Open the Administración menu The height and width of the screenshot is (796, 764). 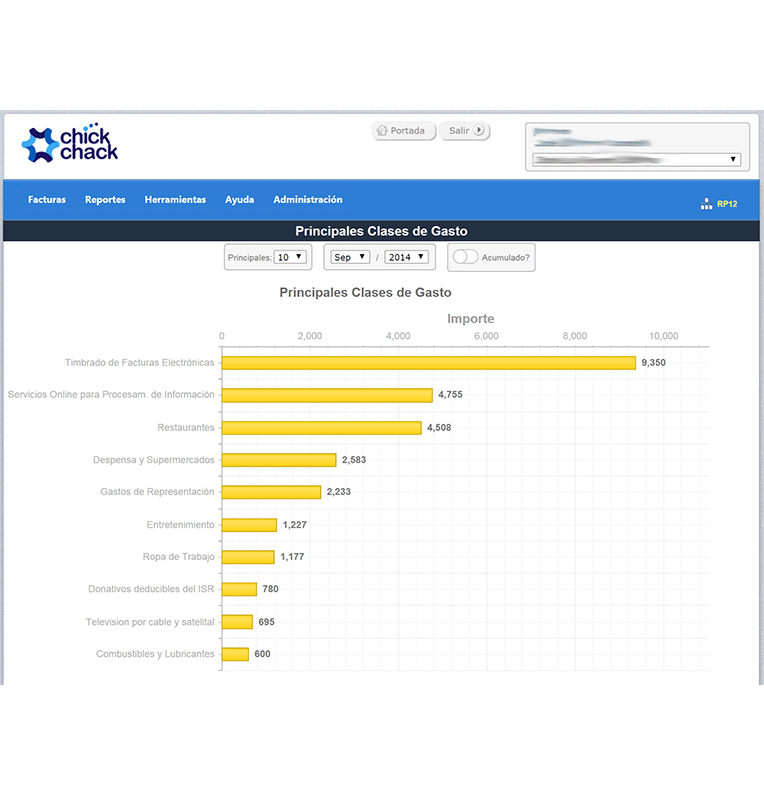pos(308,200)
